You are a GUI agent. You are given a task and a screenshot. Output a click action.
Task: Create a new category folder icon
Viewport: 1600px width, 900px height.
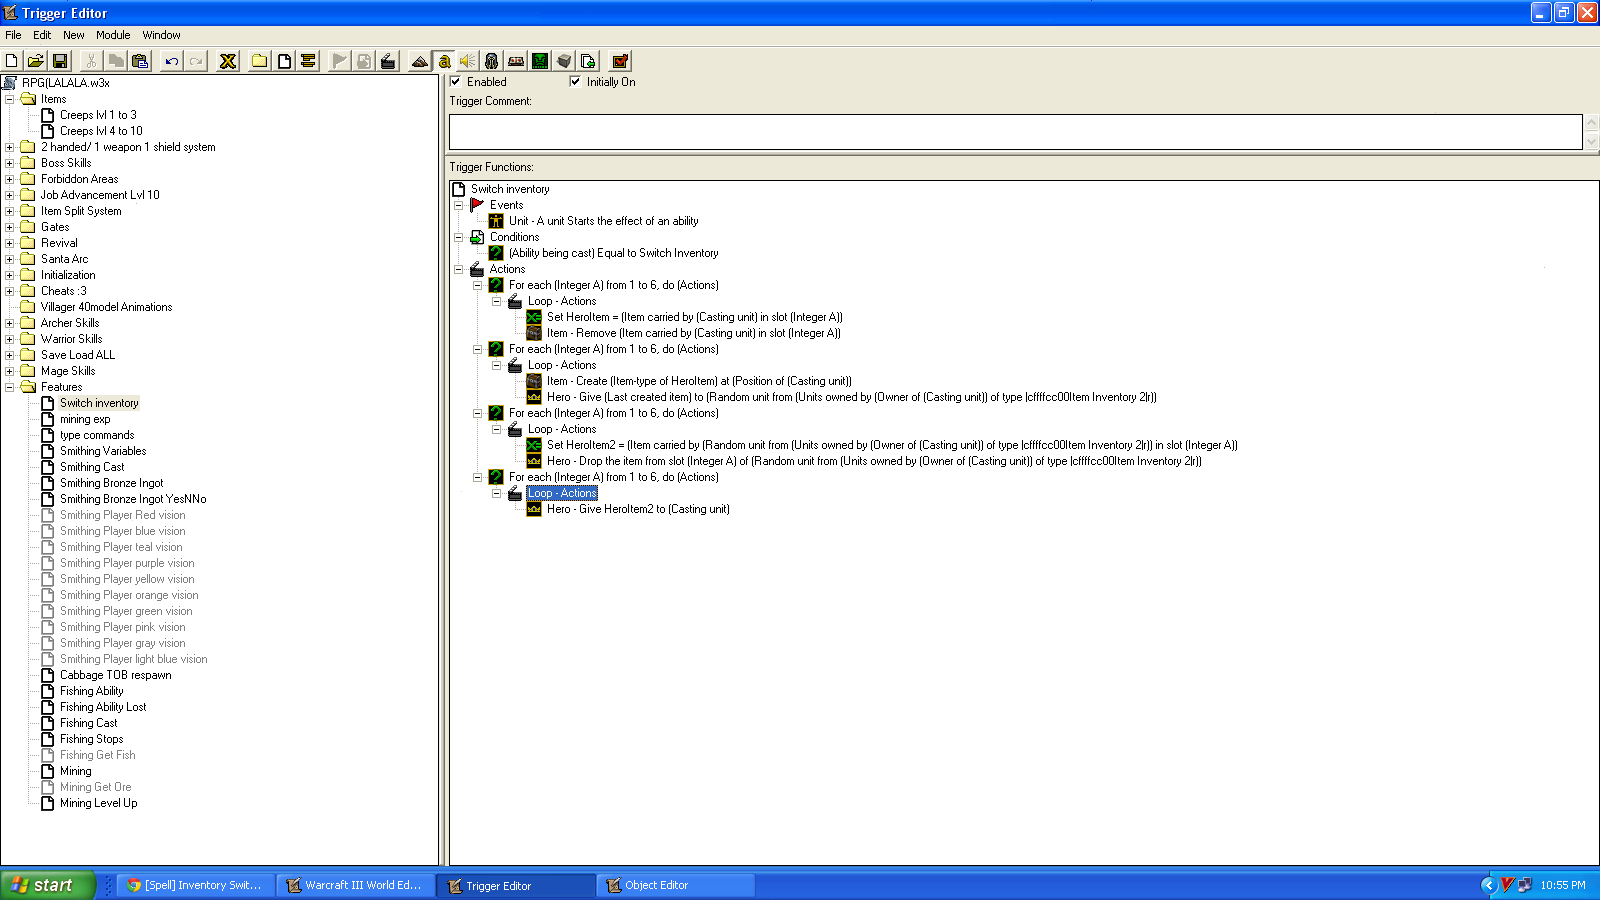click(260, 61)
